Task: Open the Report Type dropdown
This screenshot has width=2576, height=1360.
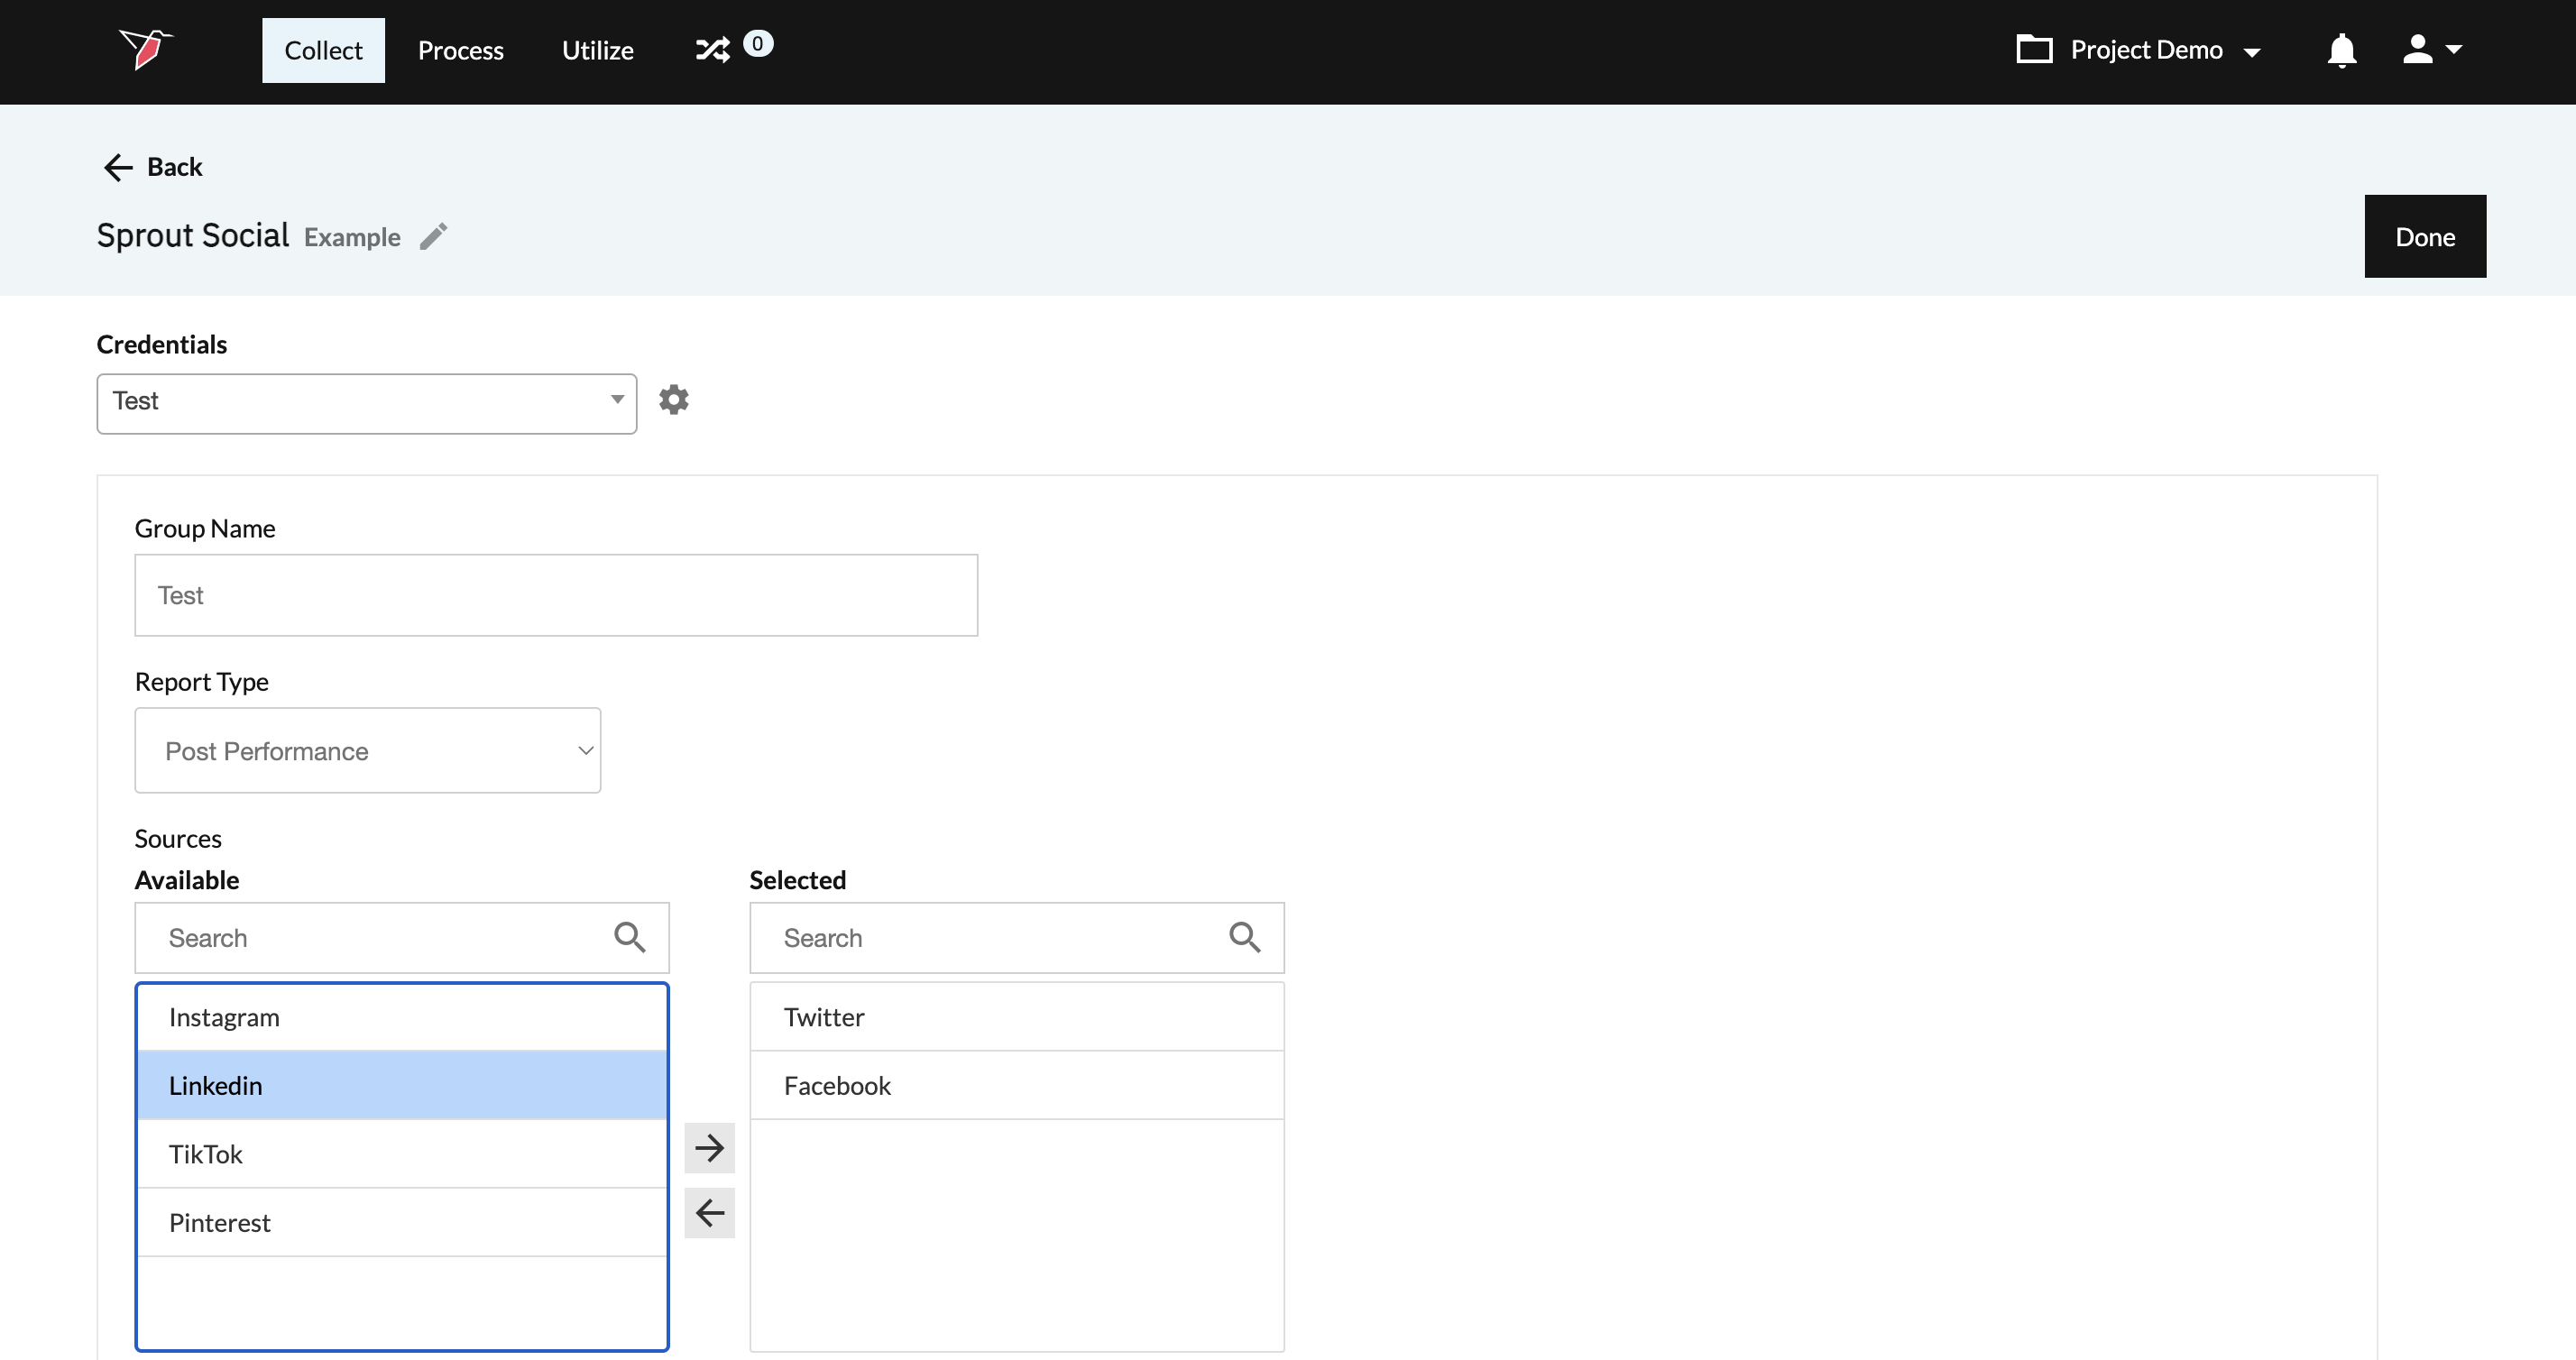Action: tap(367, 751)
